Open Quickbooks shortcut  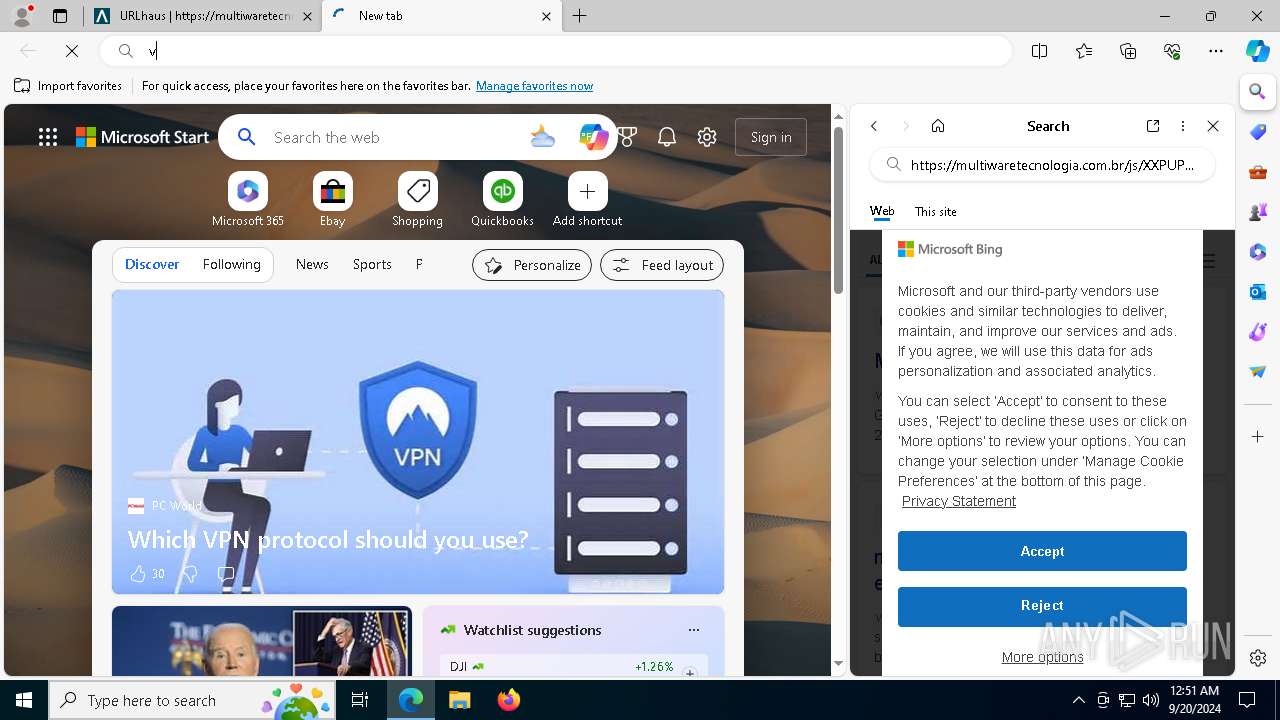coord(503,200)
